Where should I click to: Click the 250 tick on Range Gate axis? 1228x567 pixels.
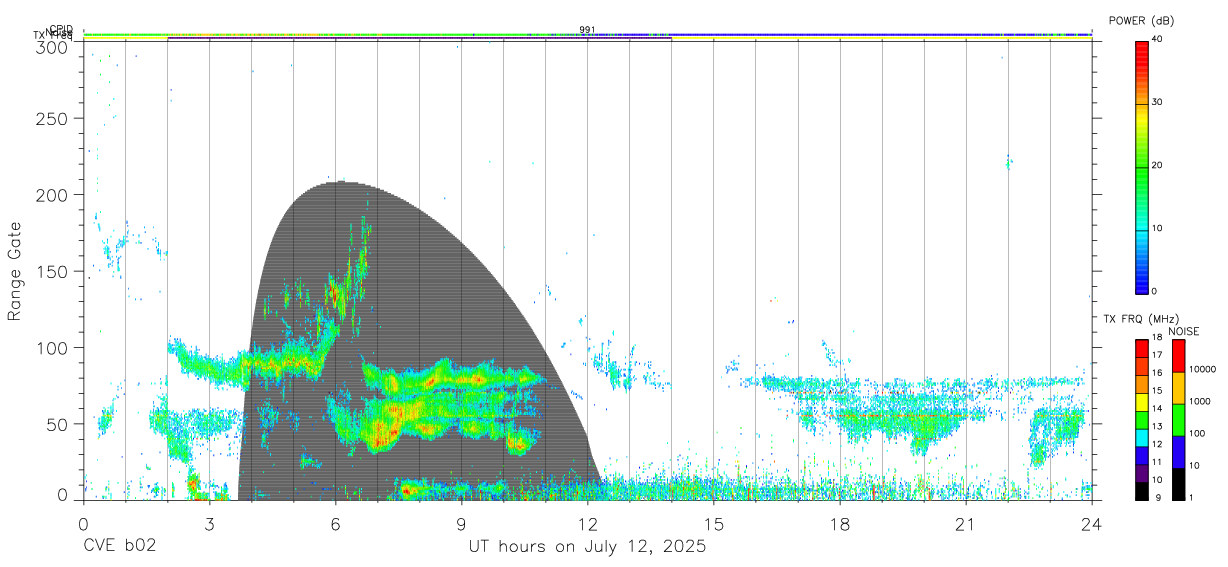point(52,118)
